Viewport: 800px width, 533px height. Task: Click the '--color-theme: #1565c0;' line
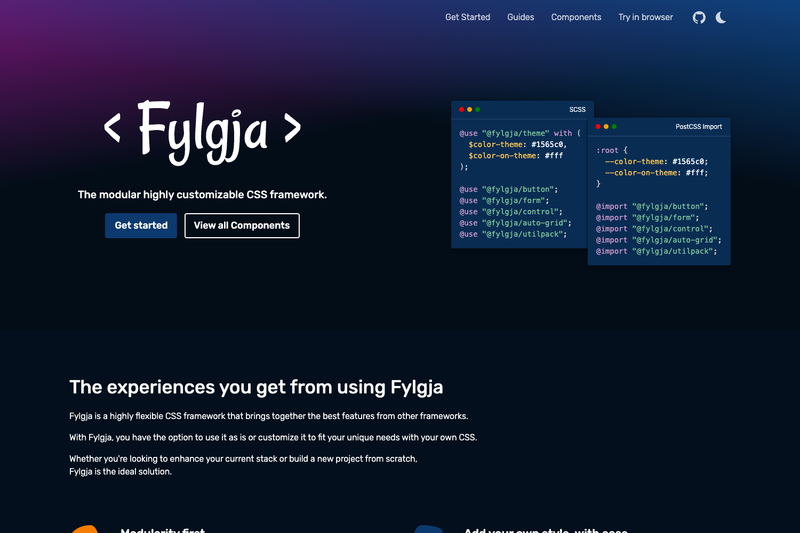(656, 162)
